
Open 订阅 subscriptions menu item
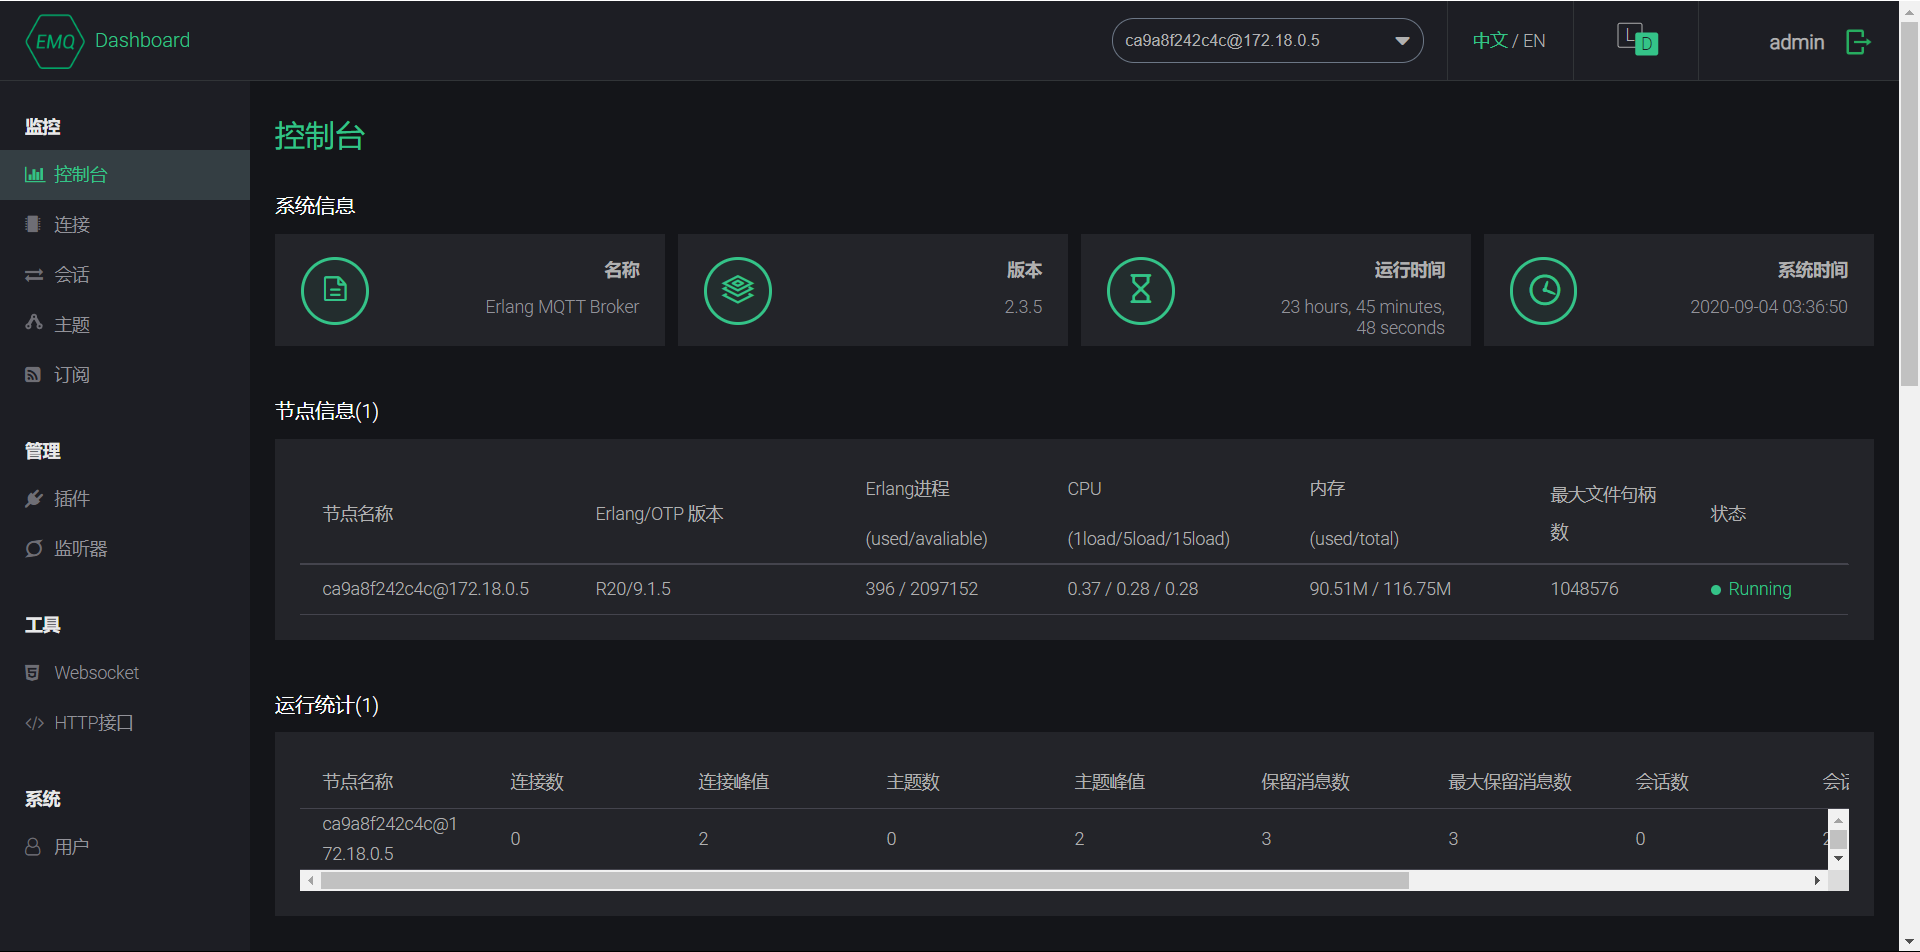(x=125, y=375)
